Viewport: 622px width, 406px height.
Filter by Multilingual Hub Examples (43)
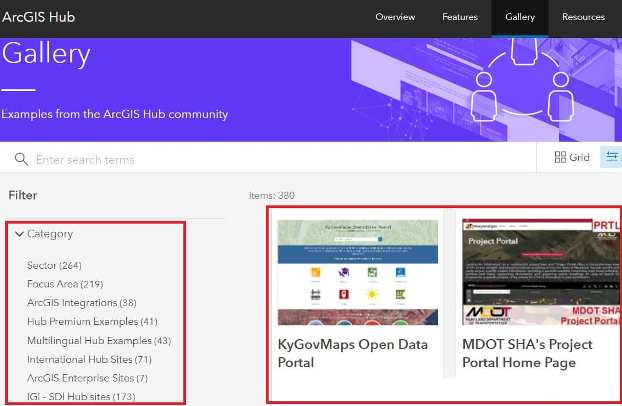coord(99,341)
